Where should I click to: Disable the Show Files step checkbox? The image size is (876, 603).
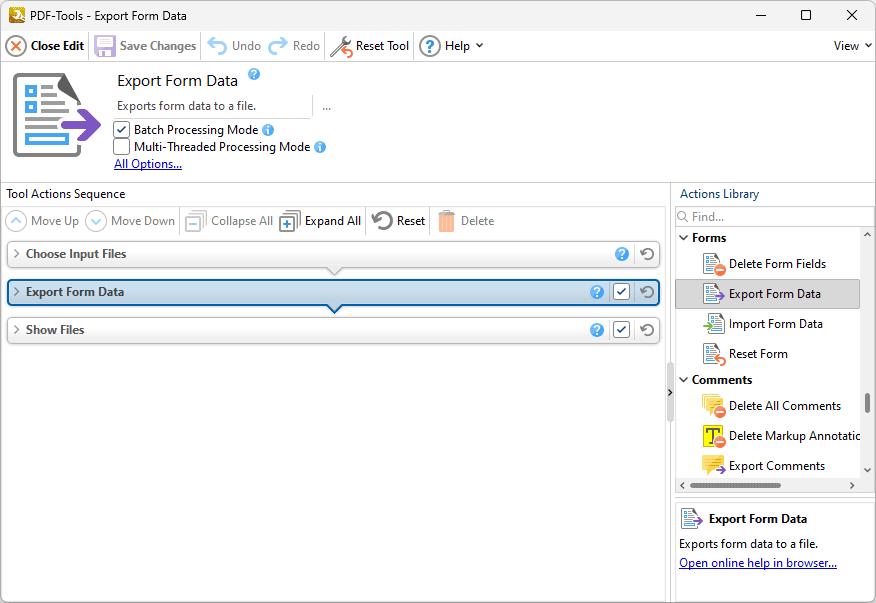tap(621, 330)
